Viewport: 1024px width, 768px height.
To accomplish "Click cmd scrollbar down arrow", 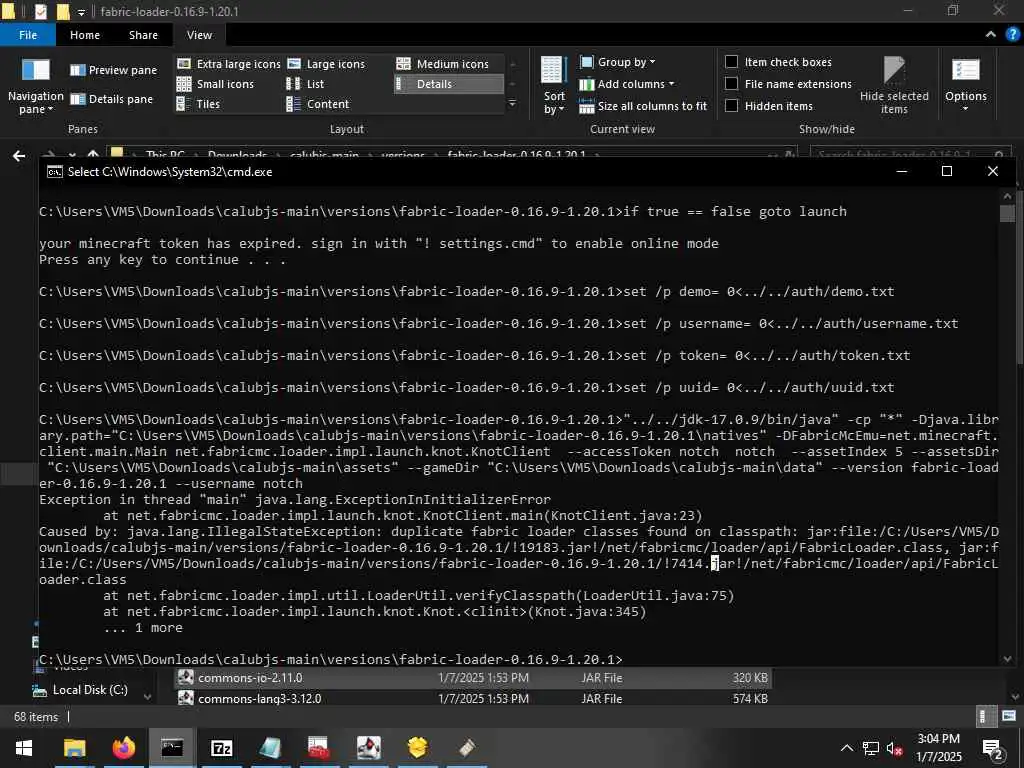I will (x=1007, y=658).
